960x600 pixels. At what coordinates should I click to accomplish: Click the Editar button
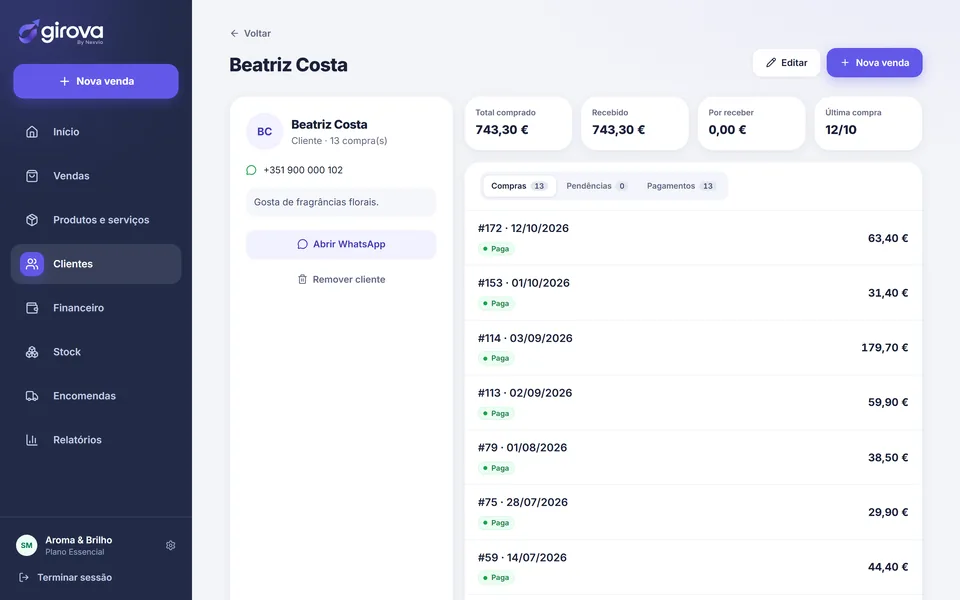[x=786, y=62]
